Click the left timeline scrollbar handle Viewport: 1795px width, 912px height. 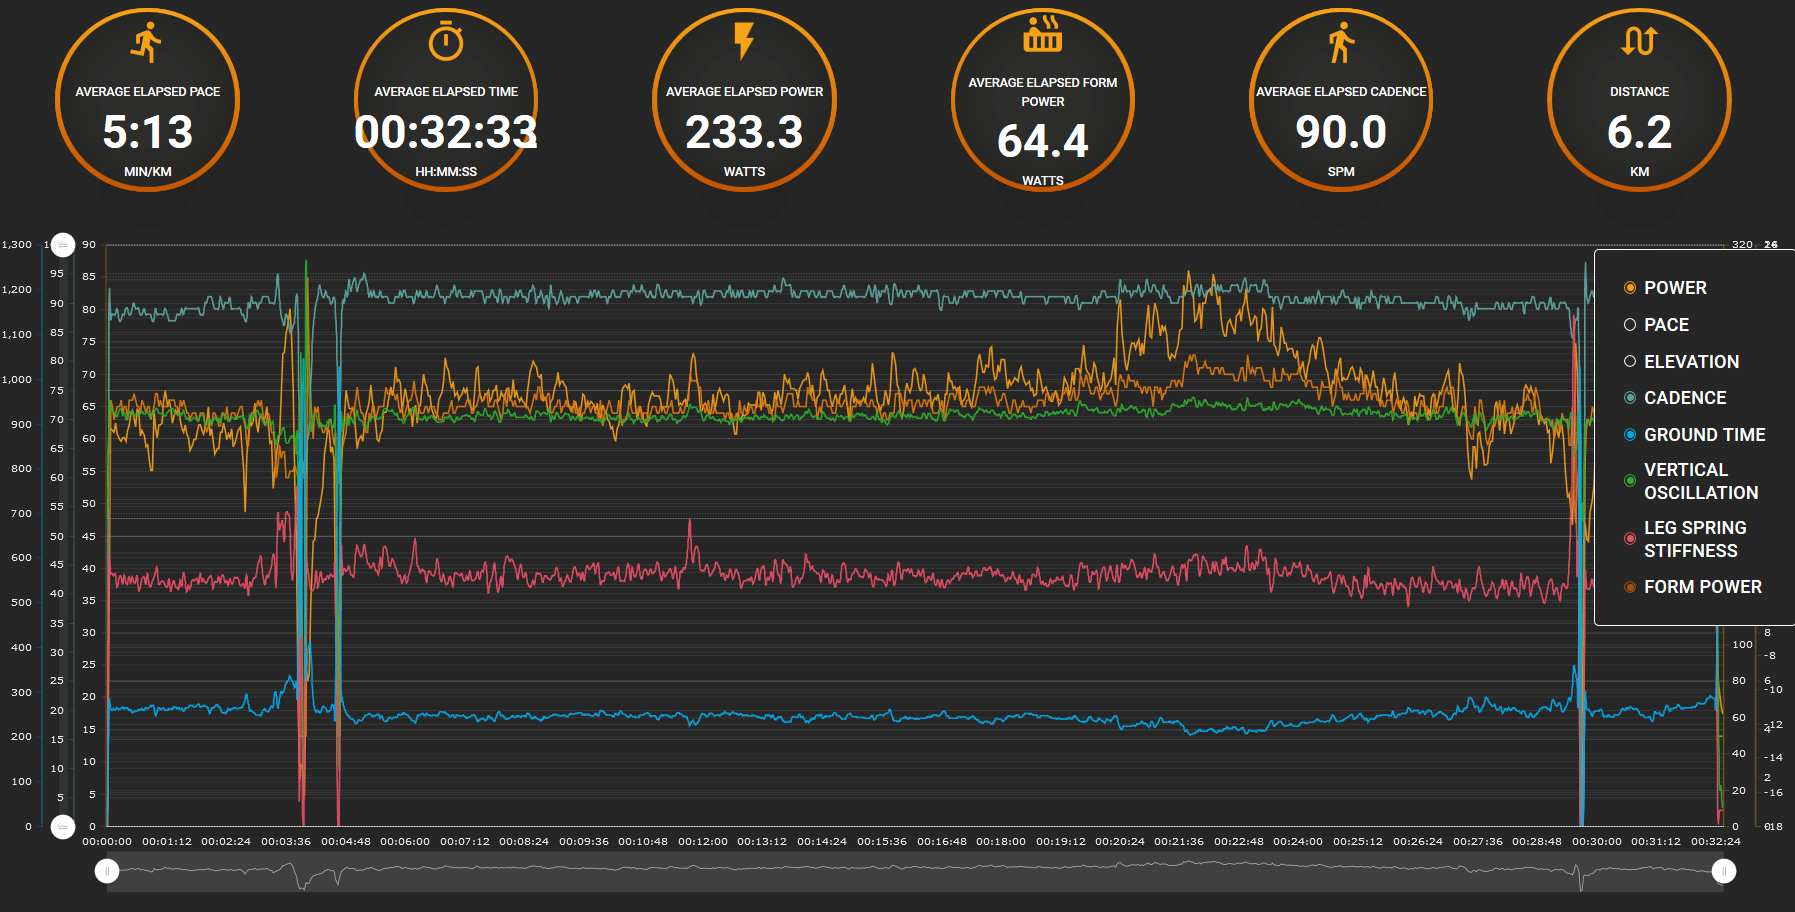point(107,872)
